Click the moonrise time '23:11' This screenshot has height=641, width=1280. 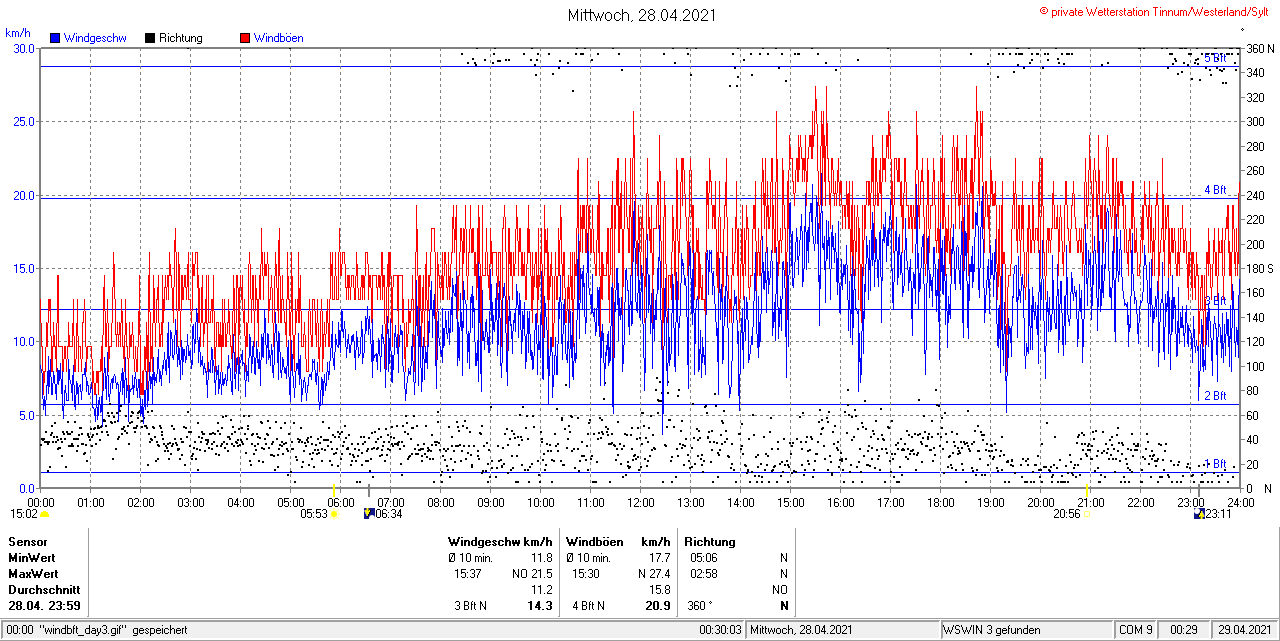1220,514
